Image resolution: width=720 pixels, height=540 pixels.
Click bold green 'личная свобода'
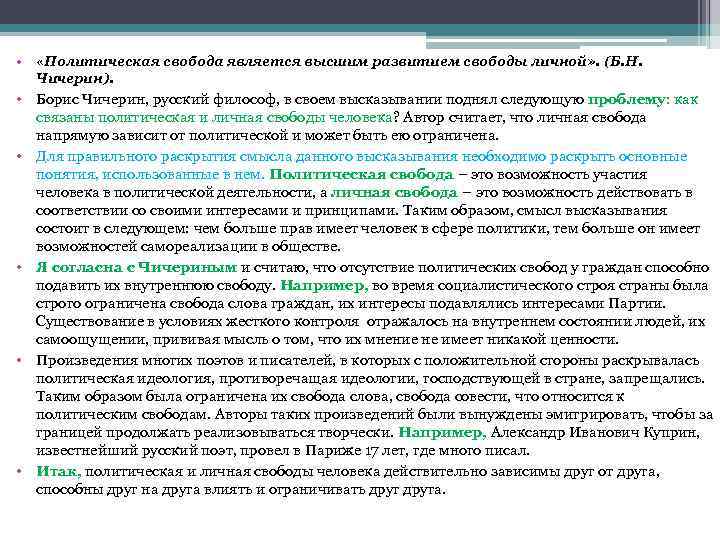(394, 192)
